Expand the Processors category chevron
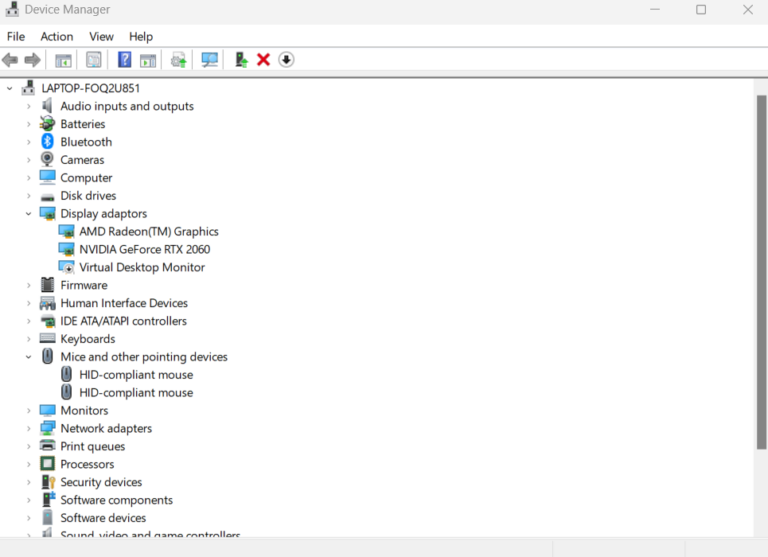 tap(28, 464)
